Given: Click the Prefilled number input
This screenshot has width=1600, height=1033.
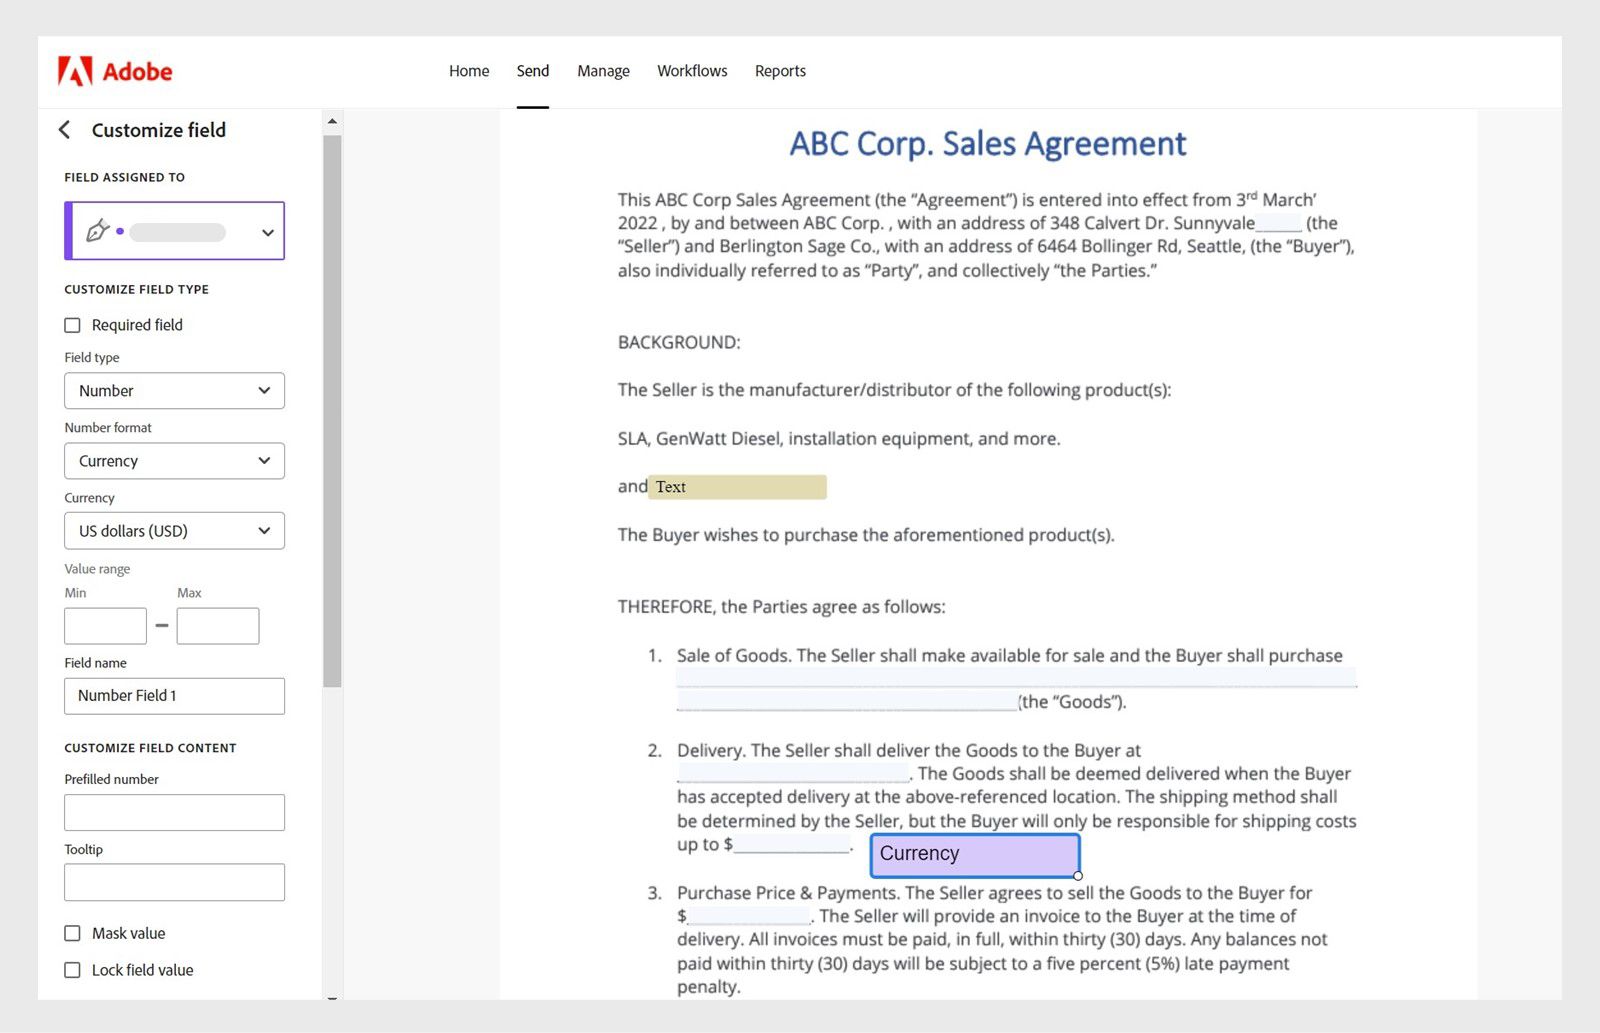Looking at the screenshot, I should click(175, 813).
